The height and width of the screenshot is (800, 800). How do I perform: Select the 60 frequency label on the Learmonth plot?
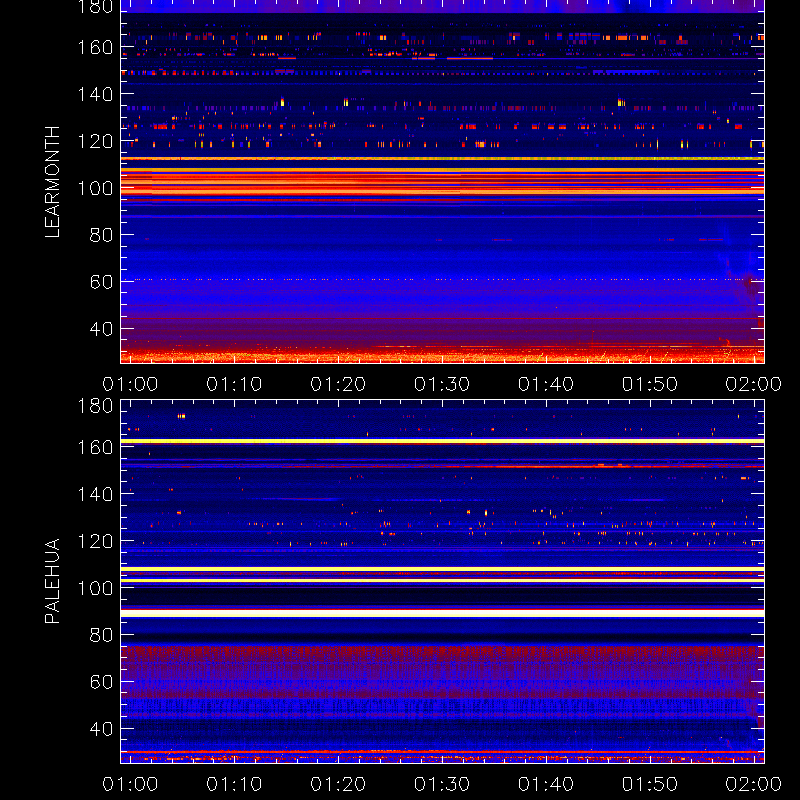(x=101, y=282)
